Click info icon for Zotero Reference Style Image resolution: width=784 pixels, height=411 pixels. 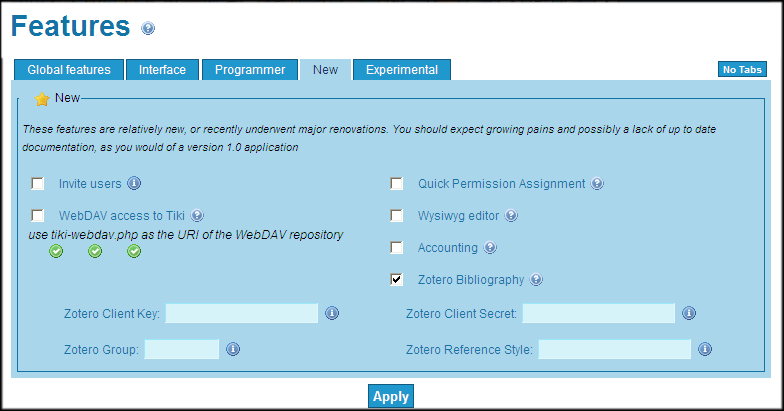pyautogui.click(x=705, y=349)
